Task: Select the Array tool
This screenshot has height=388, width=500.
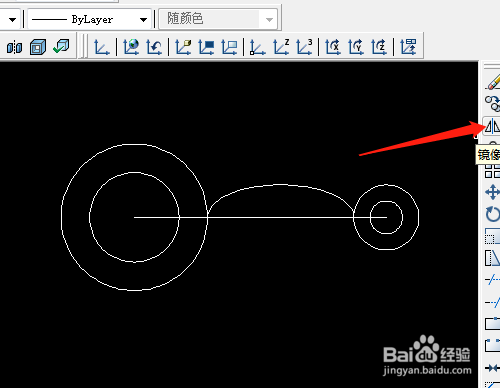Action: pyautogui.click(x=493, y=171)
